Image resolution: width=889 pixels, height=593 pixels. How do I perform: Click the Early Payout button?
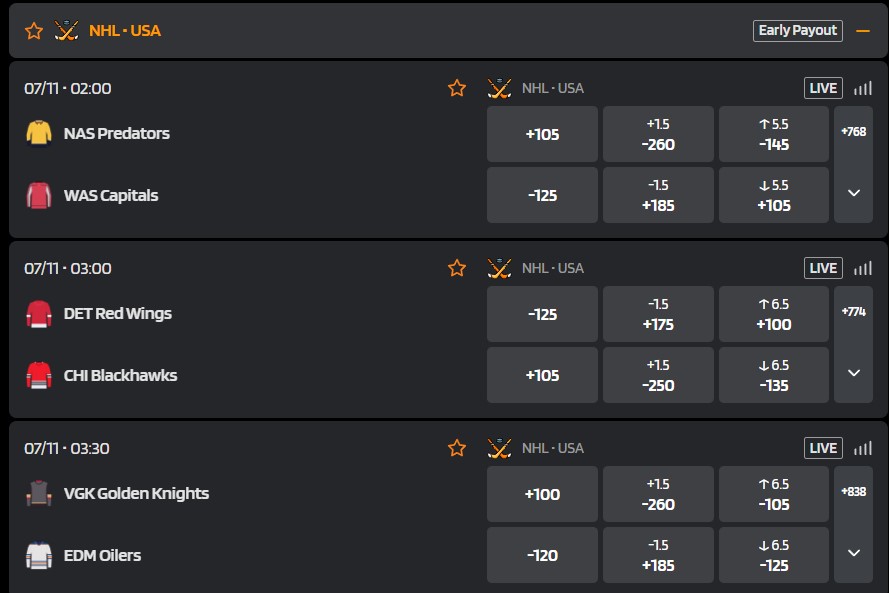[x=798, y=31]
